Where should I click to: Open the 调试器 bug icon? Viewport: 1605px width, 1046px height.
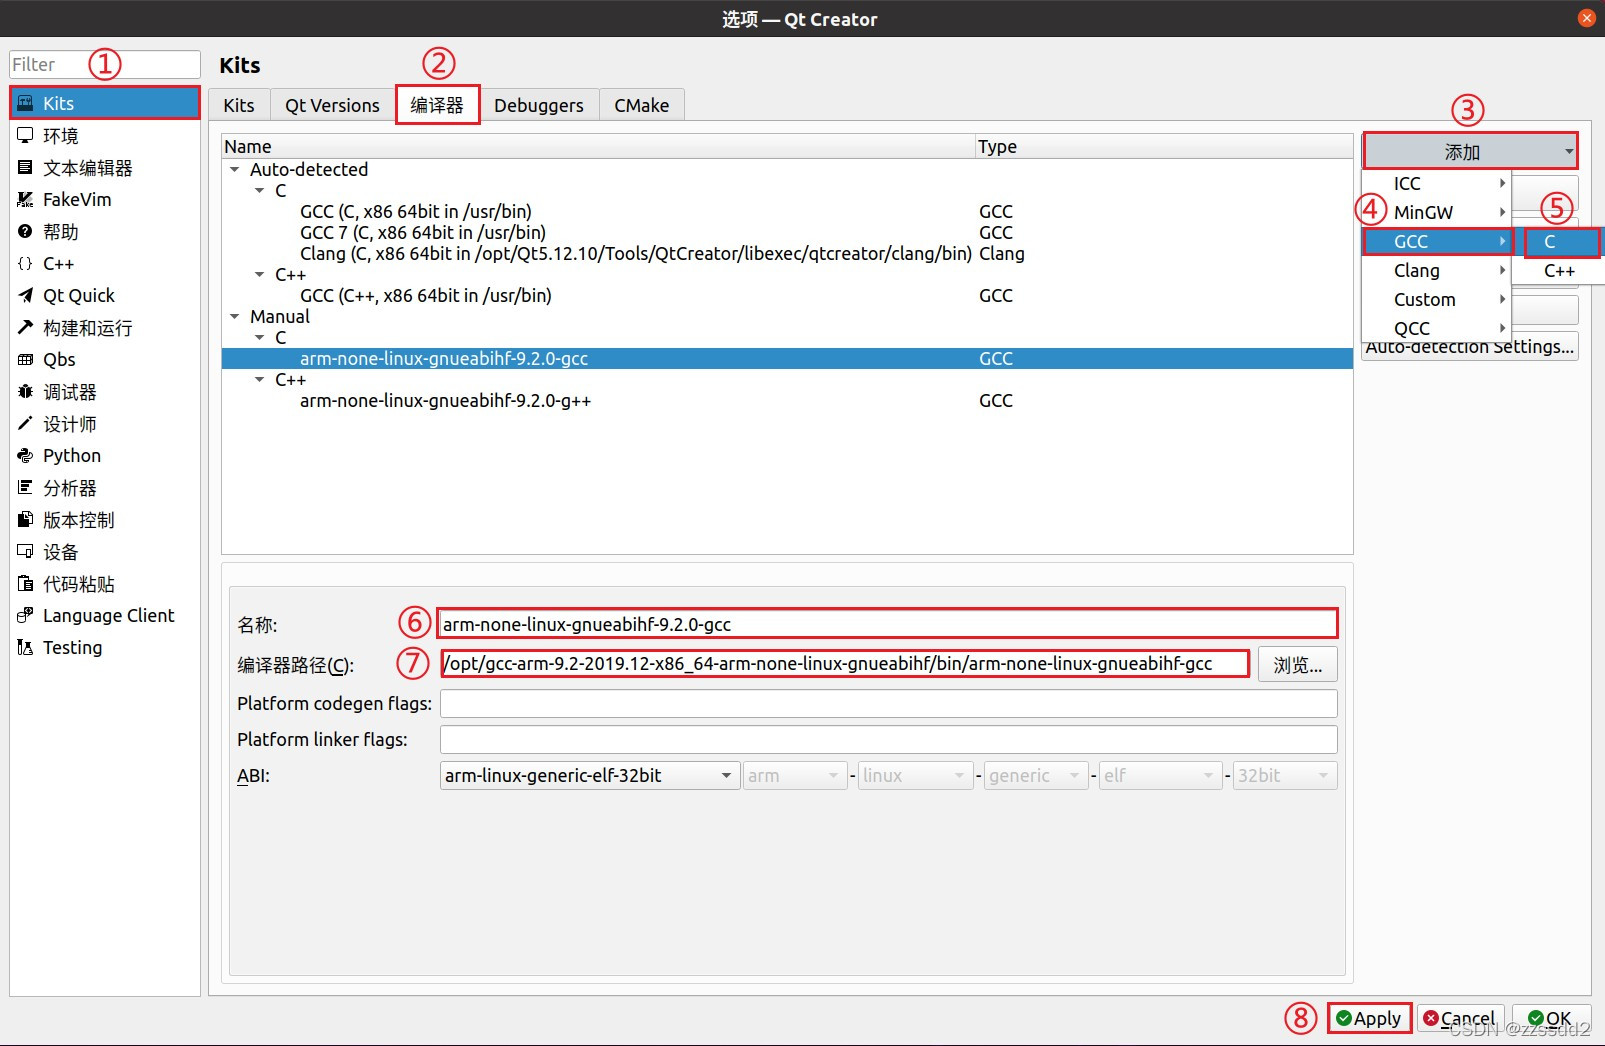[25, 391]
